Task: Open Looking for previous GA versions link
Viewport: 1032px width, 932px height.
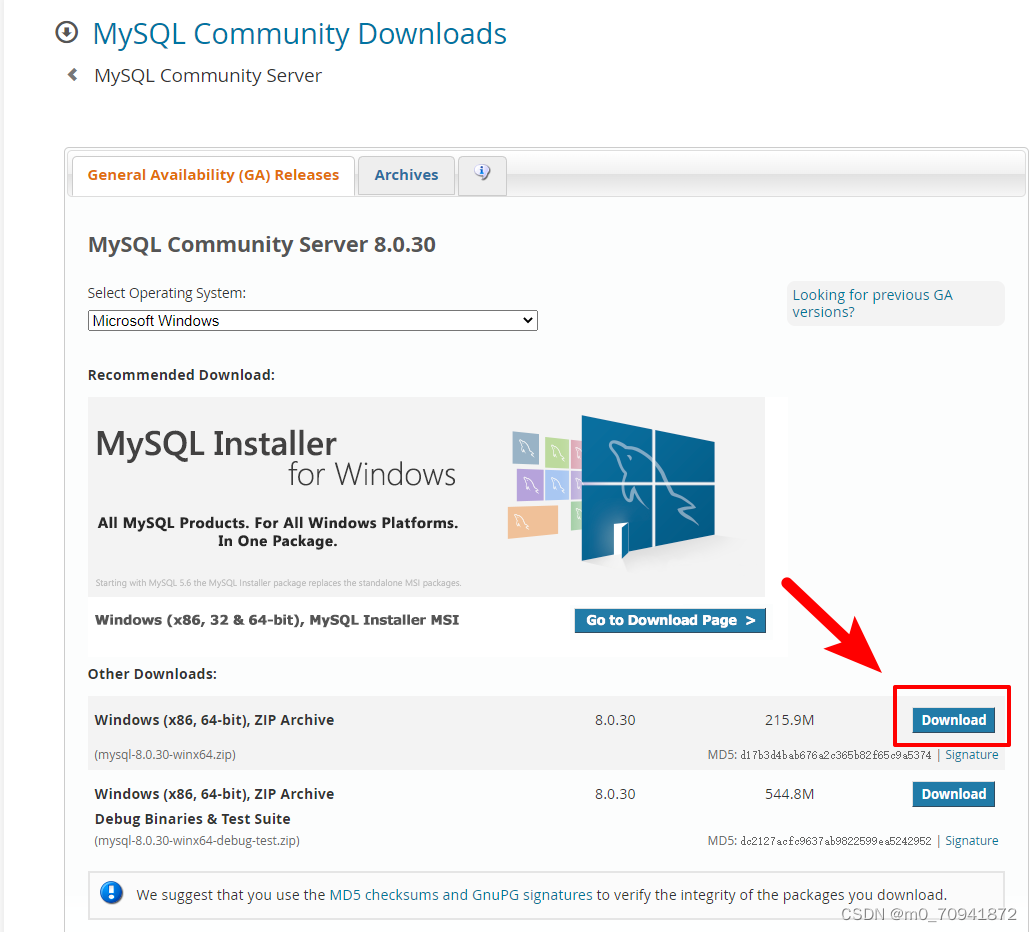Action: [x=872, y=303]
